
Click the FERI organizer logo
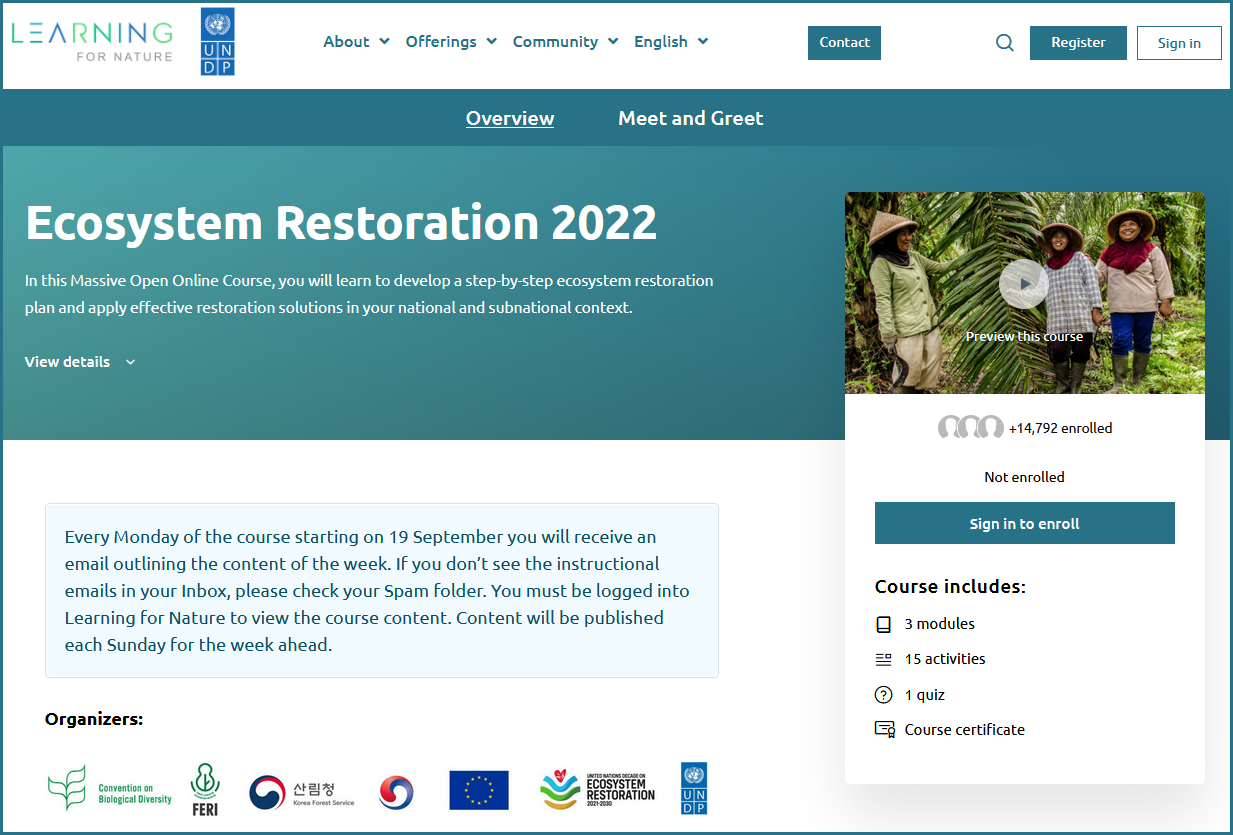pyautogui.click(x=205, y=789)
